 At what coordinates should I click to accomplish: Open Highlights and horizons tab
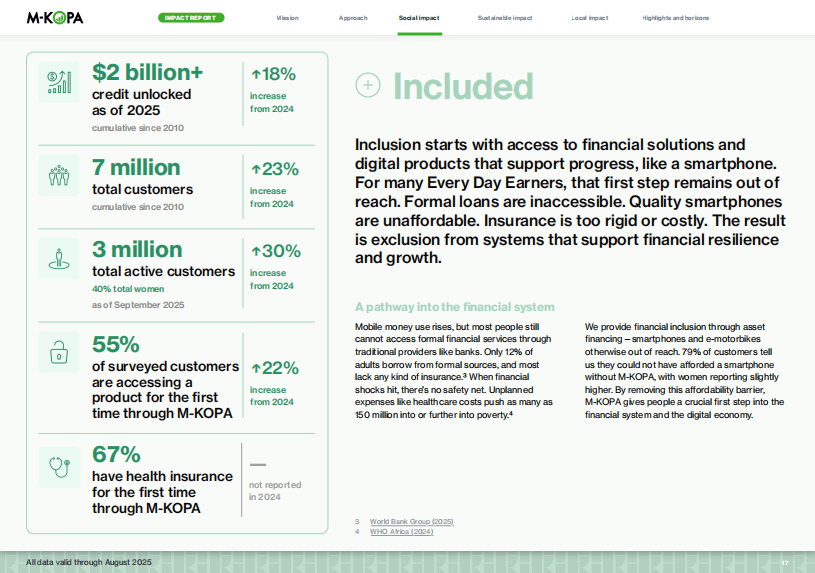click(676, 18)
